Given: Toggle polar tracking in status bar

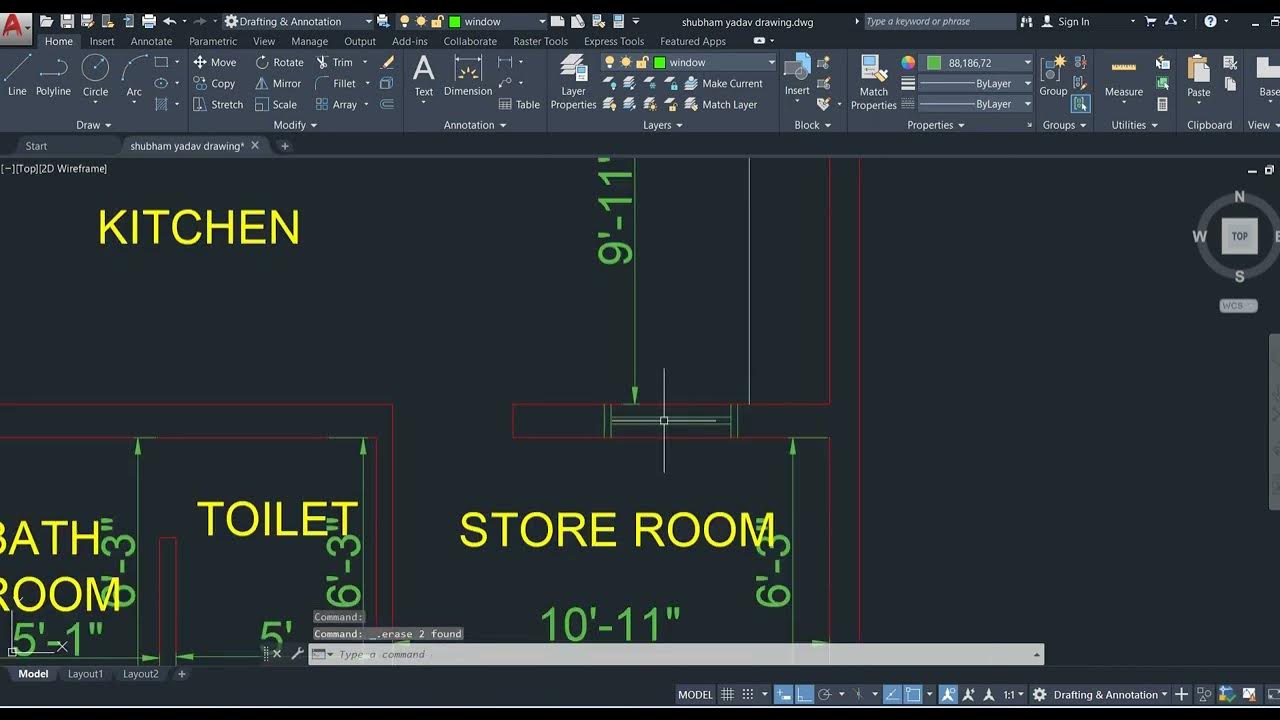Looking at the screenshot, I should [x=825, y=694].
